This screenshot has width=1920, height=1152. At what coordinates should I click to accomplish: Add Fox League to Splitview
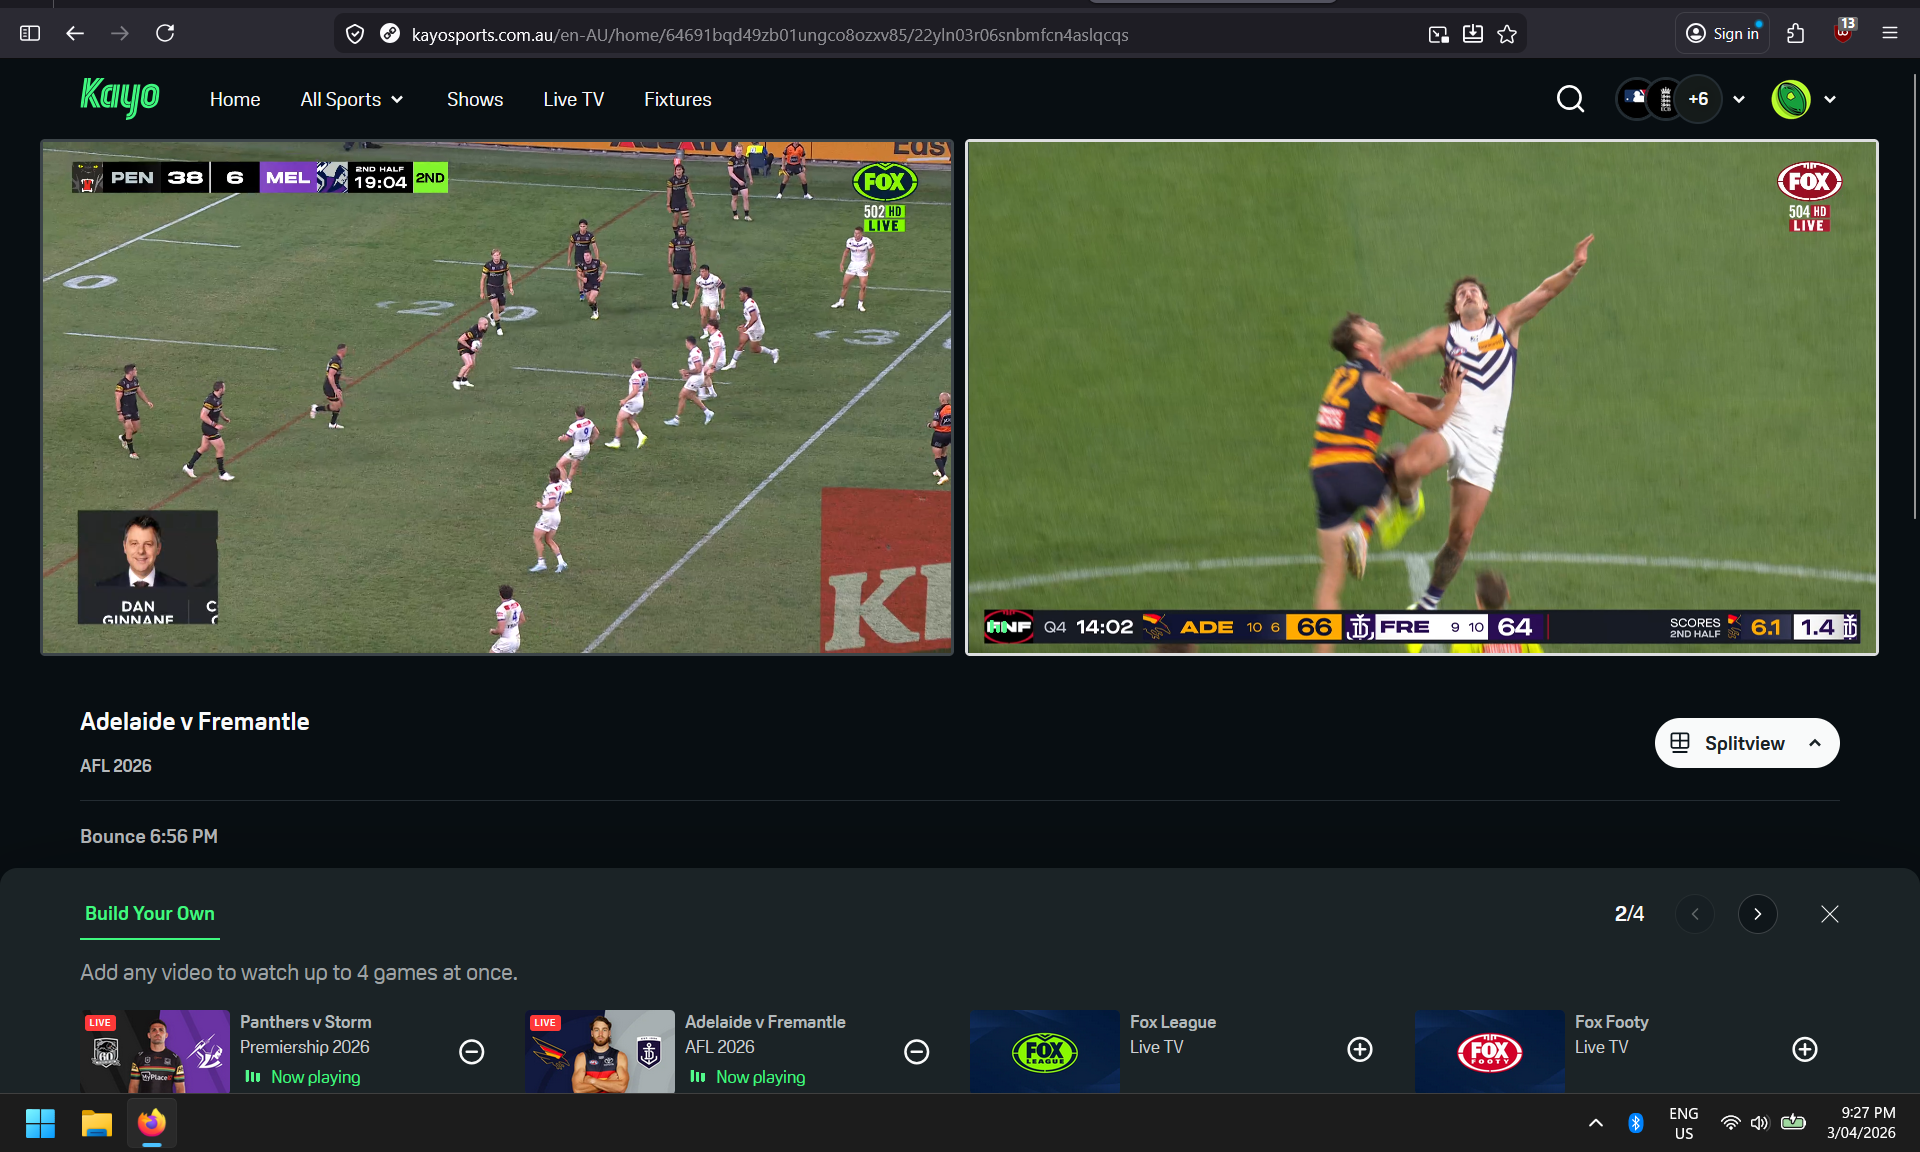coord(1359,1049)
